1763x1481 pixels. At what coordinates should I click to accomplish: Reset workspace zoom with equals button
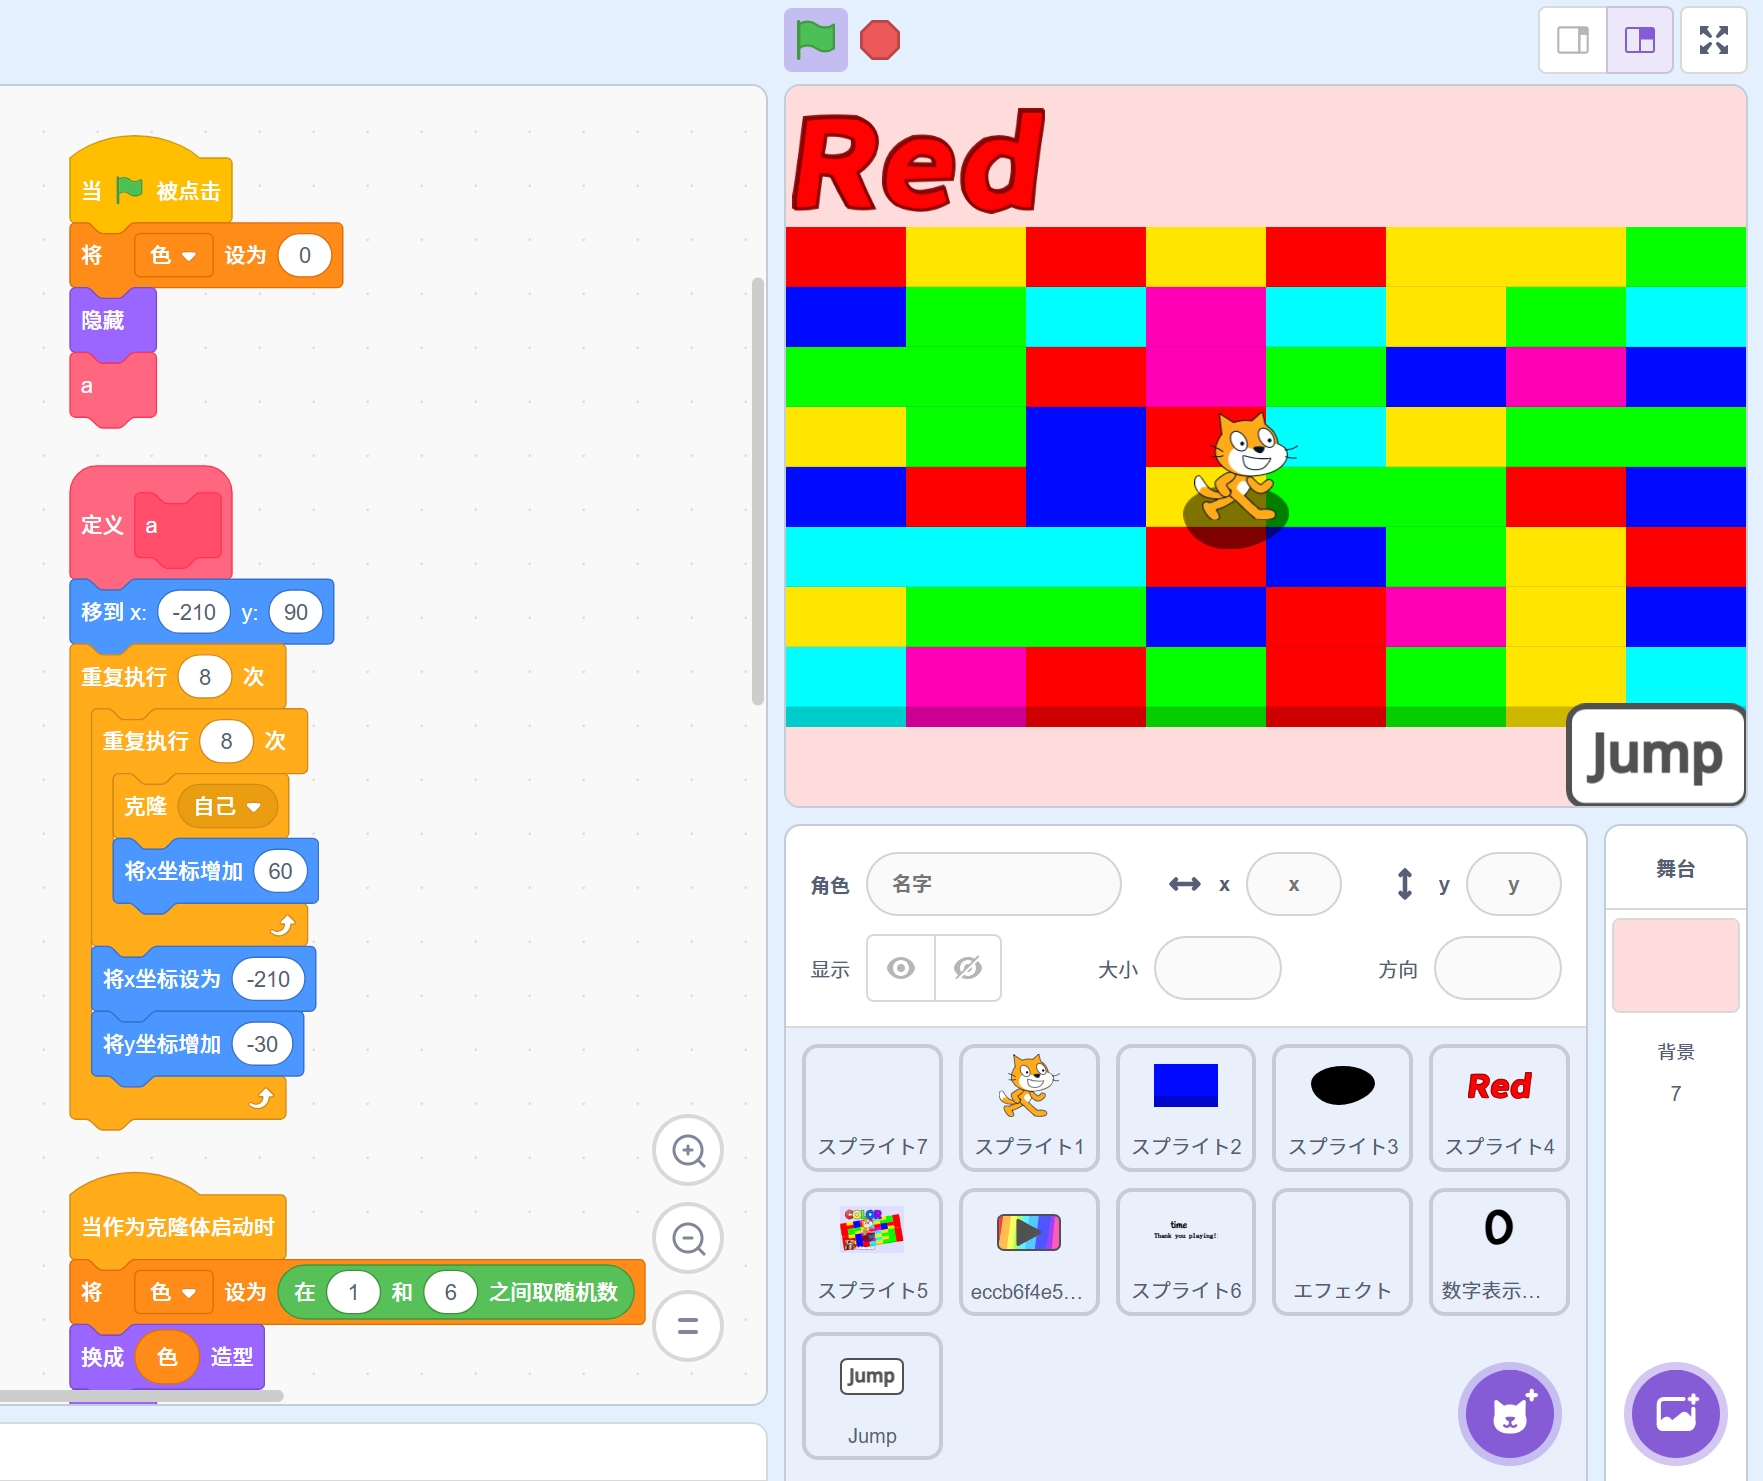tap(688, 1326)
